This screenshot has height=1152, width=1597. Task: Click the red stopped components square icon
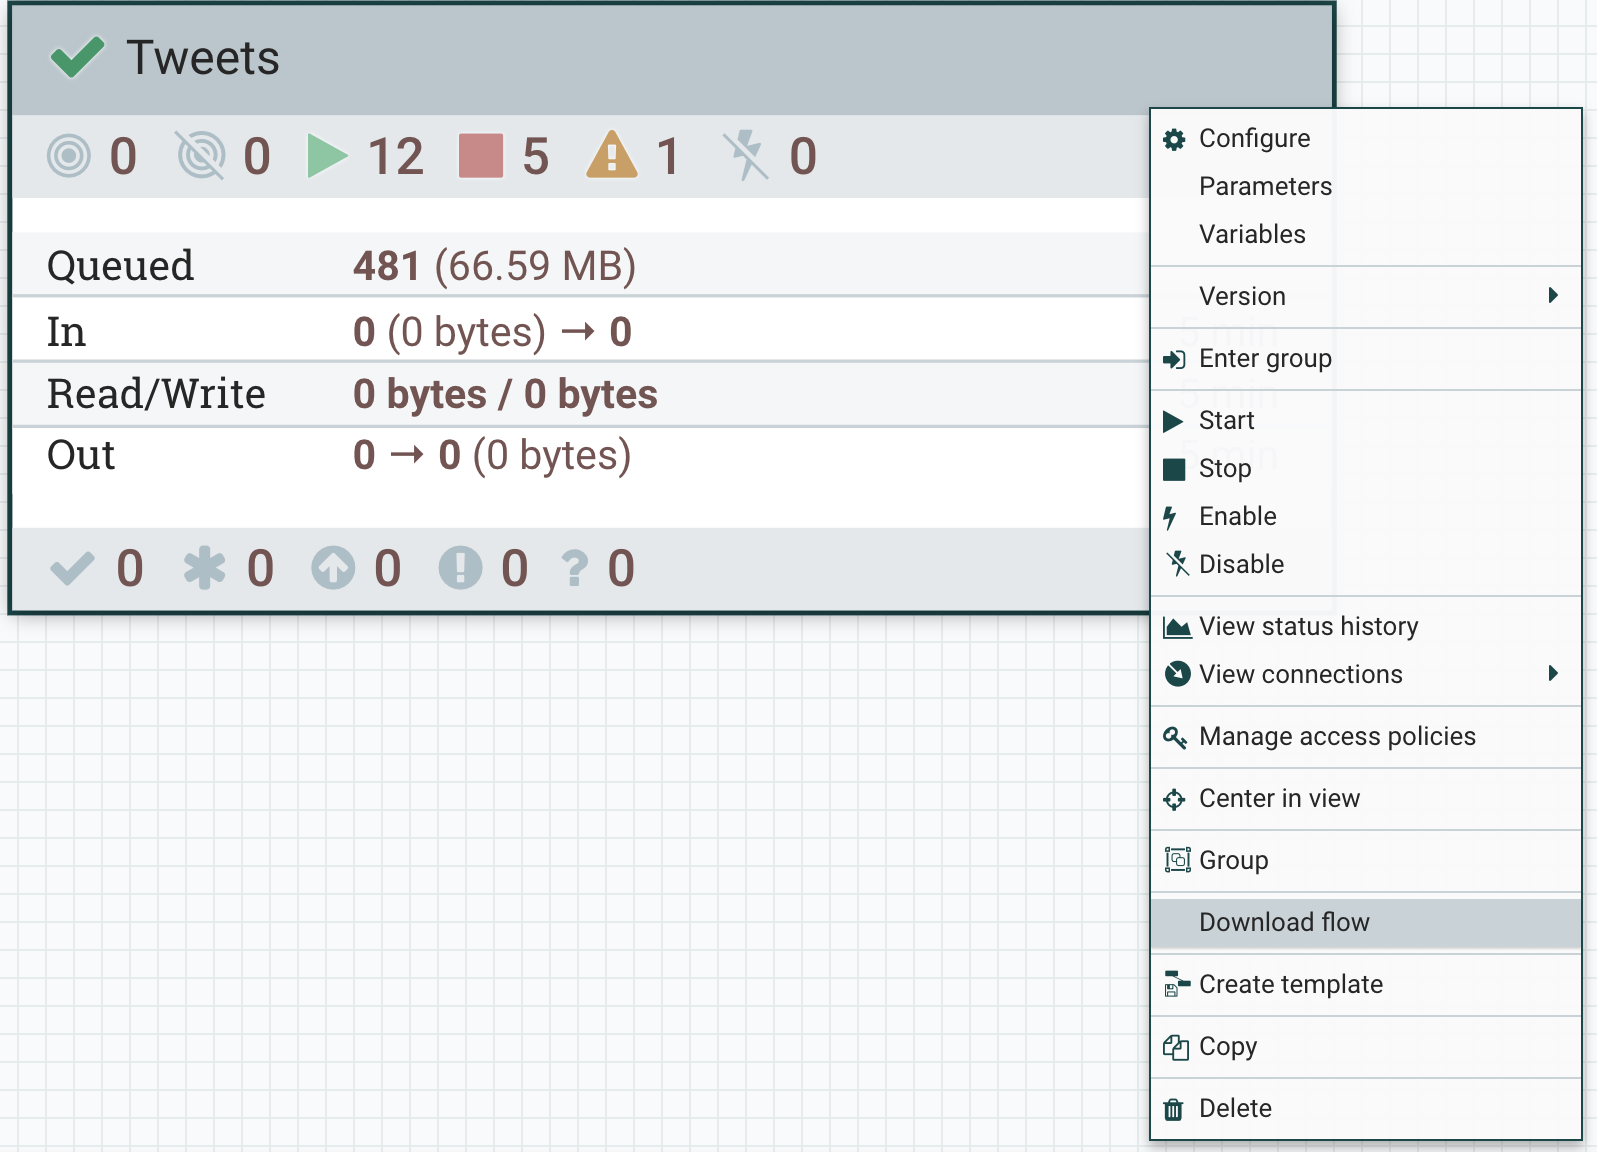click(x=481, y=156)
